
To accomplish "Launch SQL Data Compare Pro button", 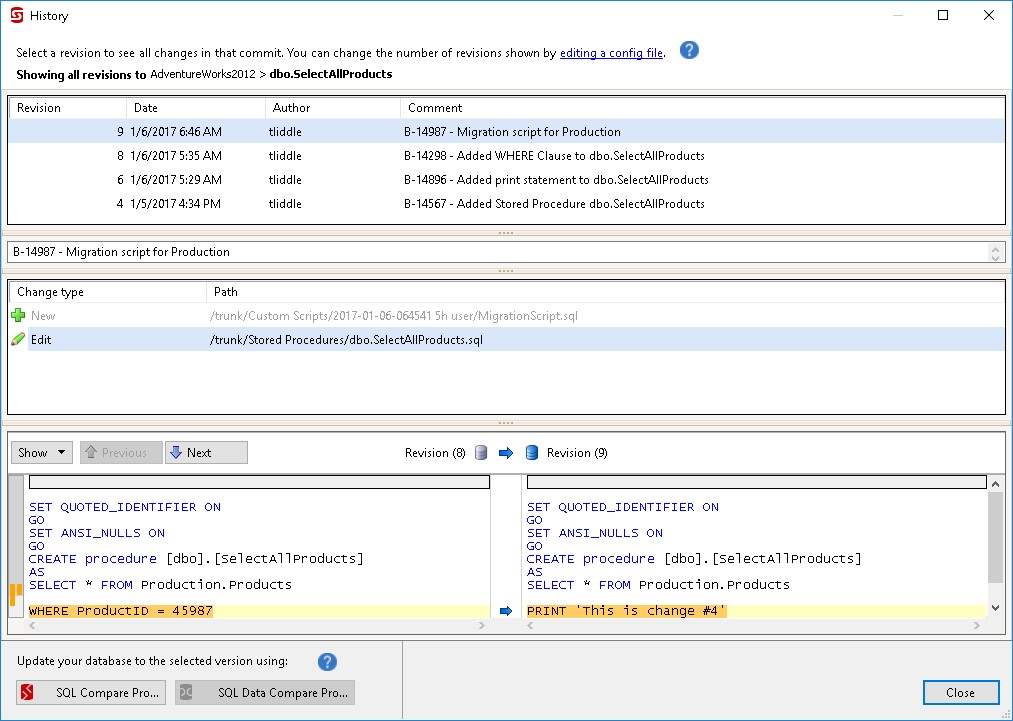I will (x=265, y=693).
